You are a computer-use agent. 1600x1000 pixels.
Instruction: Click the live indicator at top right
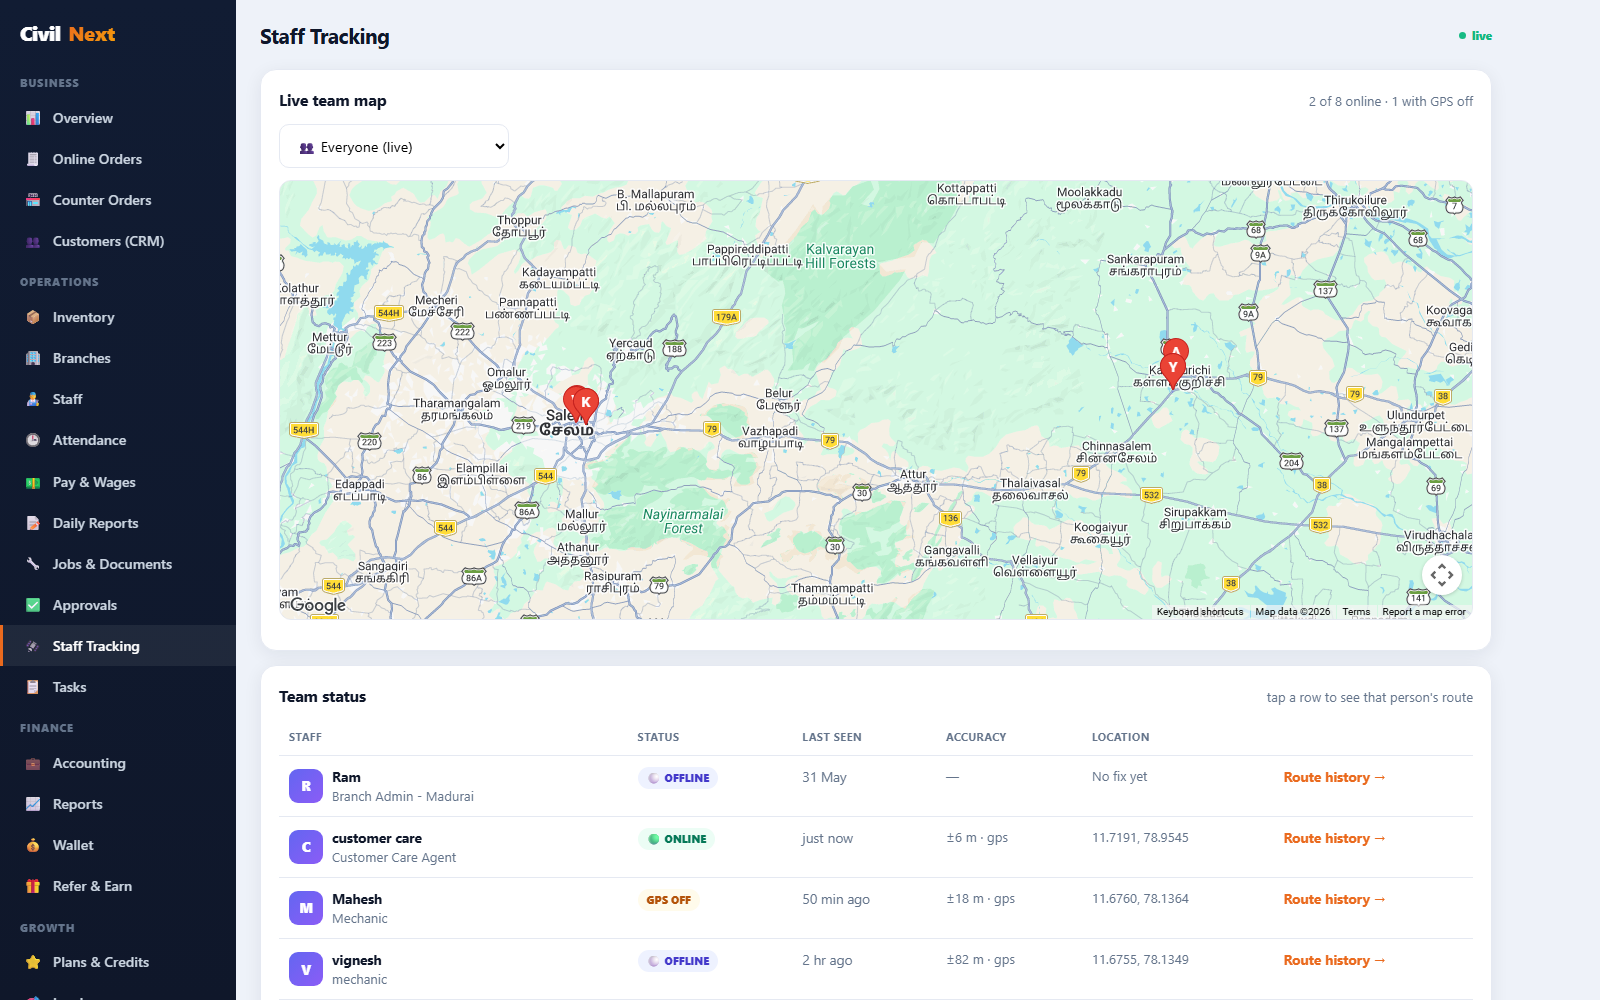[x=1475, y=36]
